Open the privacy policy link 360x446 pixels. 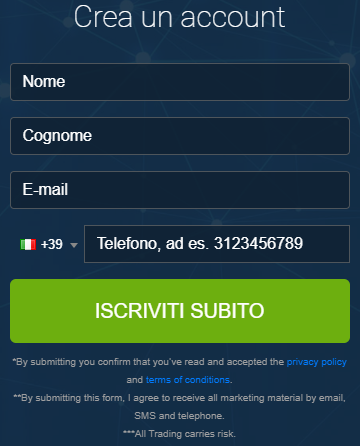click(x=317, y=362)
